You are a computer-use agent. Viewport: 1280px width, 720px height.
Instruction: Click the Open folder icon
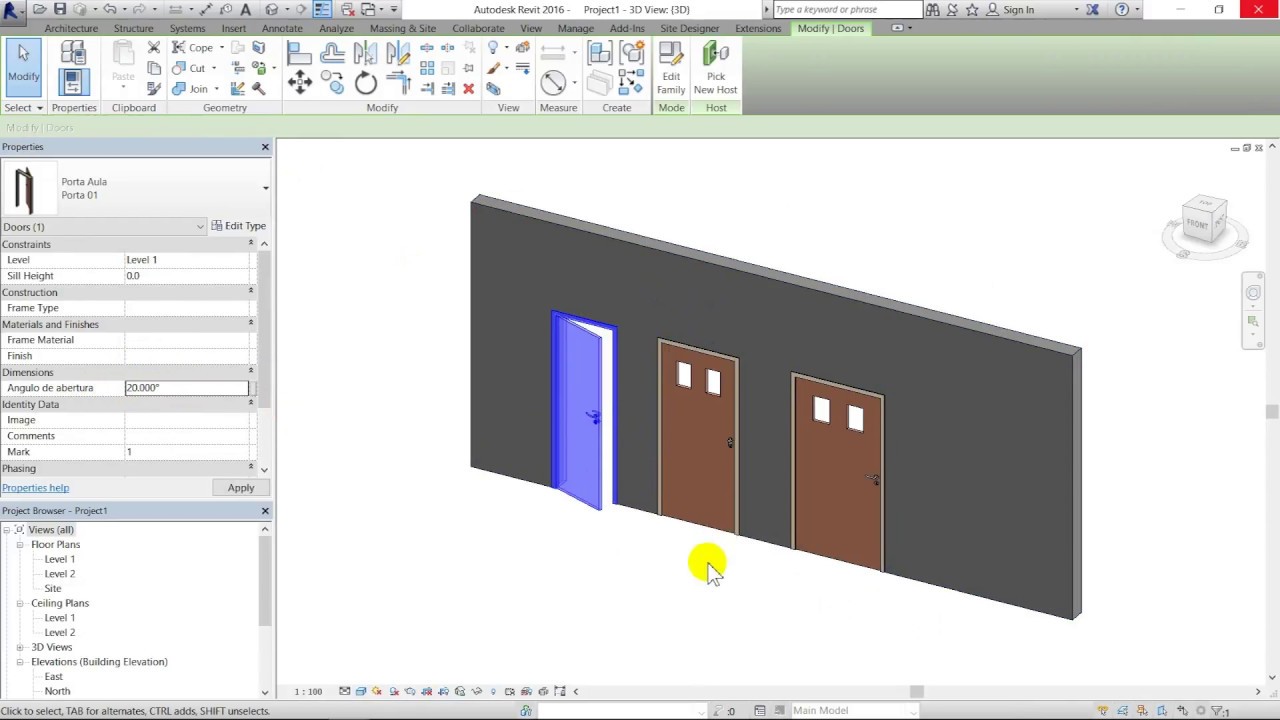tap(39, 9)
